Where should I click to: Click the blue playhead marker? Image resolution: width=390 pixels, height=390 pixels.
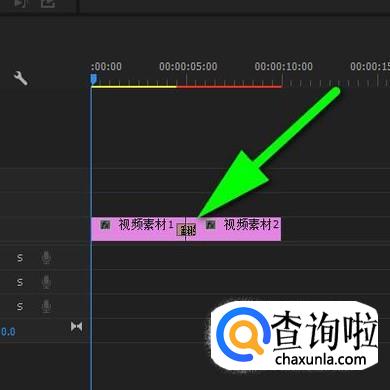94,79
